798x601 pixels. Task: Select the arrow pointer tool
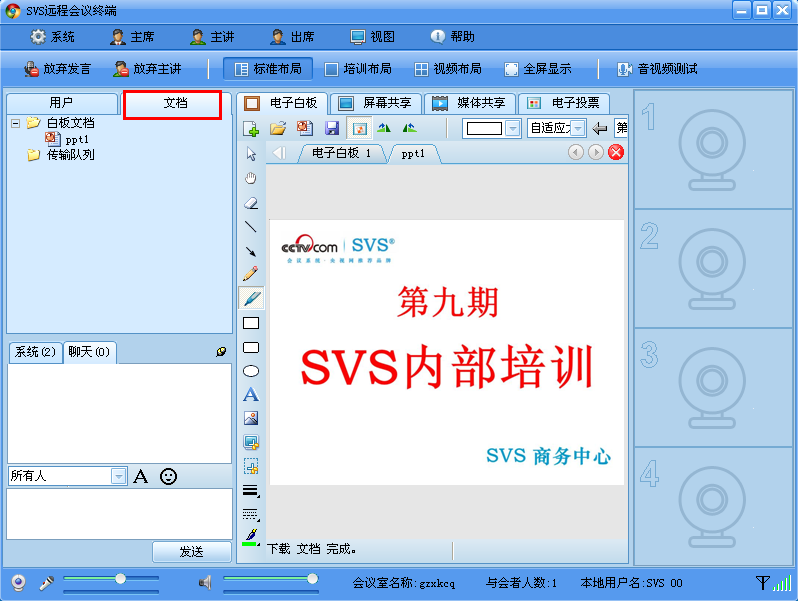[x=251, y=154]
